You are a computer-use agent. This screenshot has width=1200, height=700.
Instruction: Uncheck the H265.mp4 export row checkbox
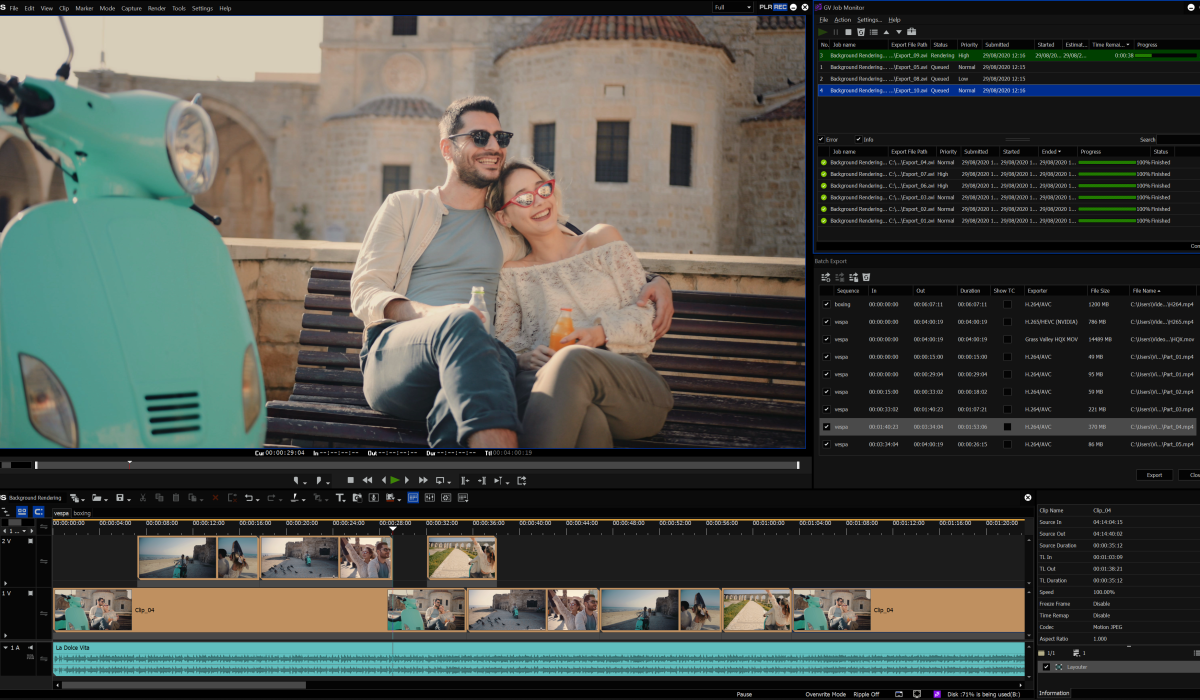tap(825, 322)
